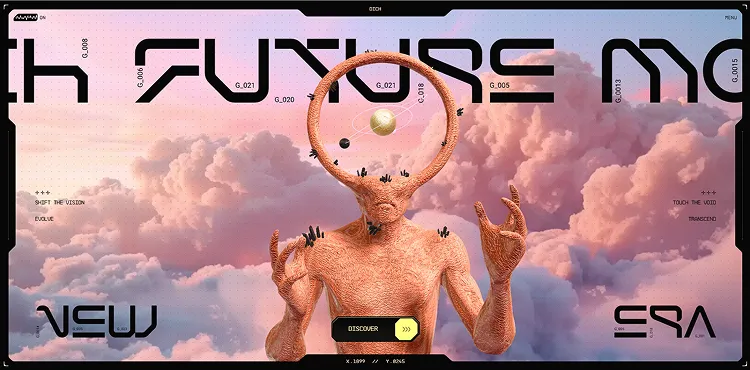Click the DISCOVER button

point(375,329)
